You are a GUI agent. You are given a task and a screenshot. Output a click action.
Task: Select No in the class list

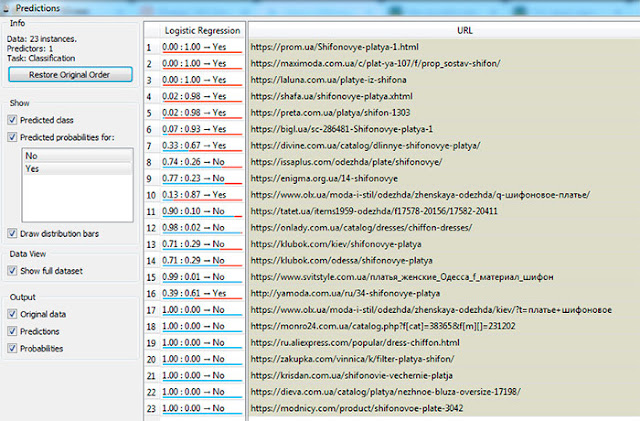tap(78, 156)
